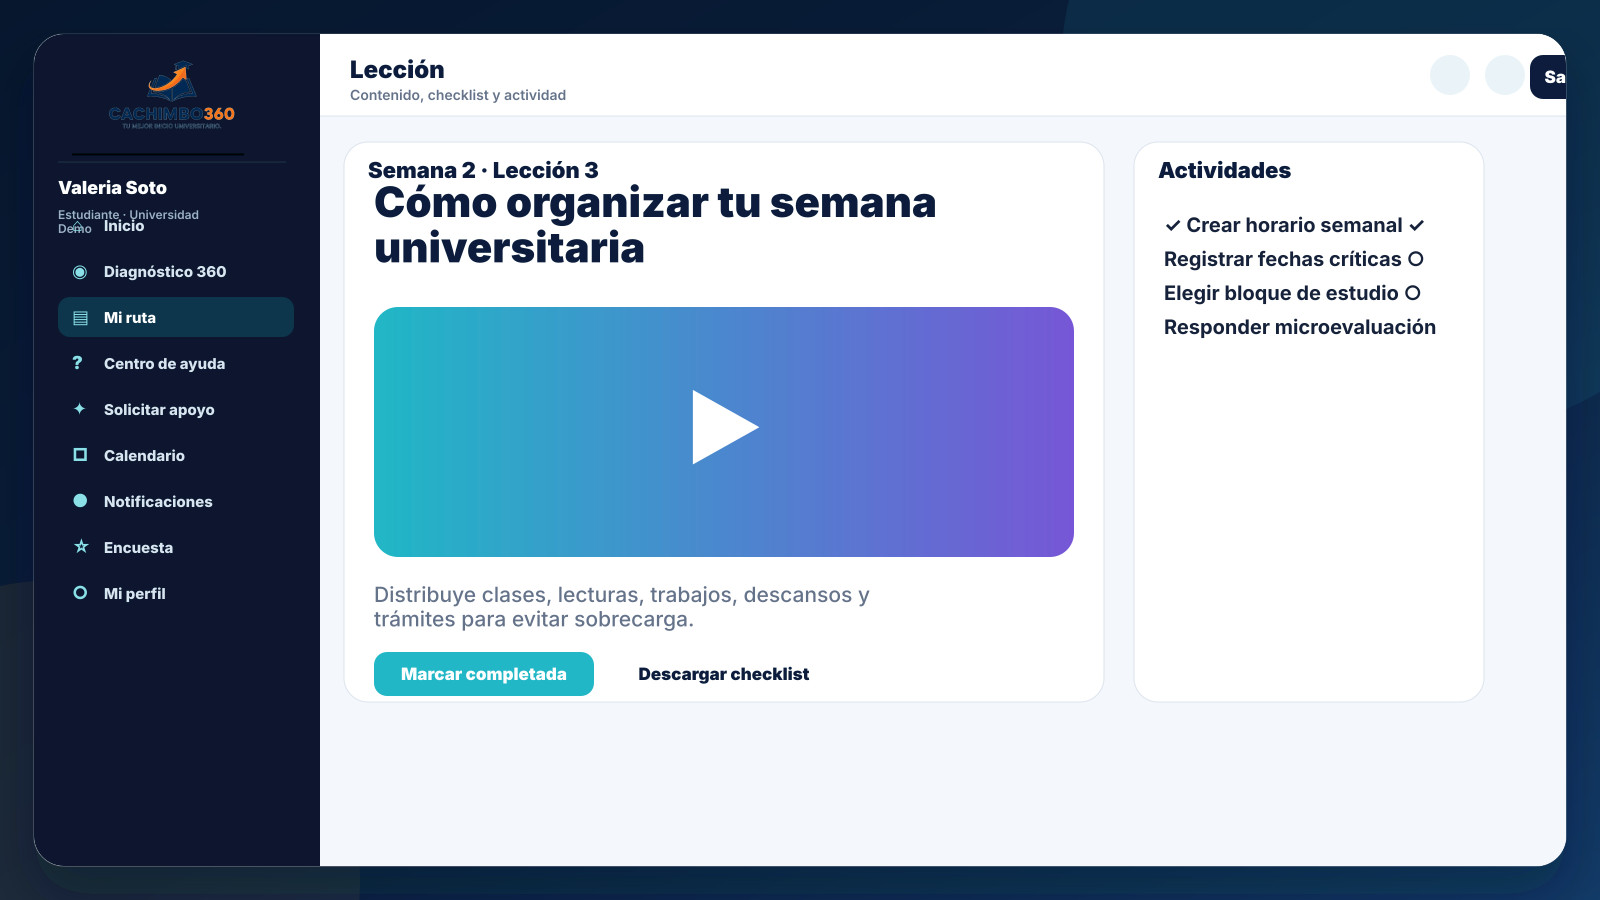Open Calendario in the sidebar
This screenshot has width=1600, height=900.
pos(176,456)
